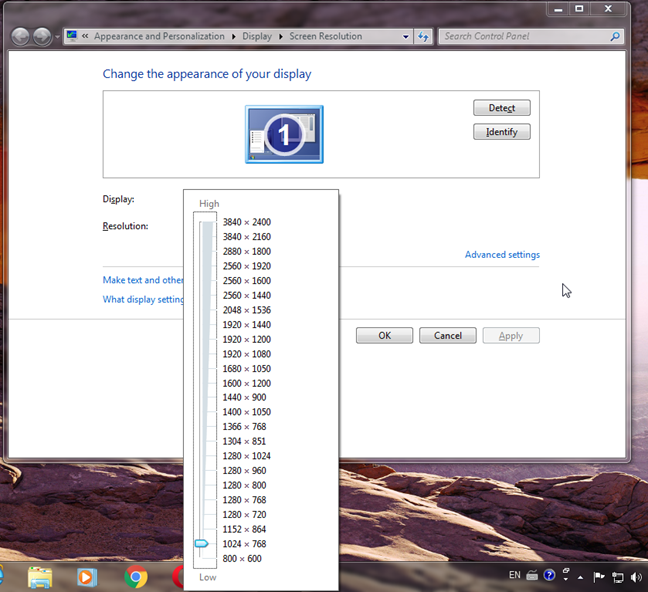Select 1440 × 900 resolution

[244, 397]
